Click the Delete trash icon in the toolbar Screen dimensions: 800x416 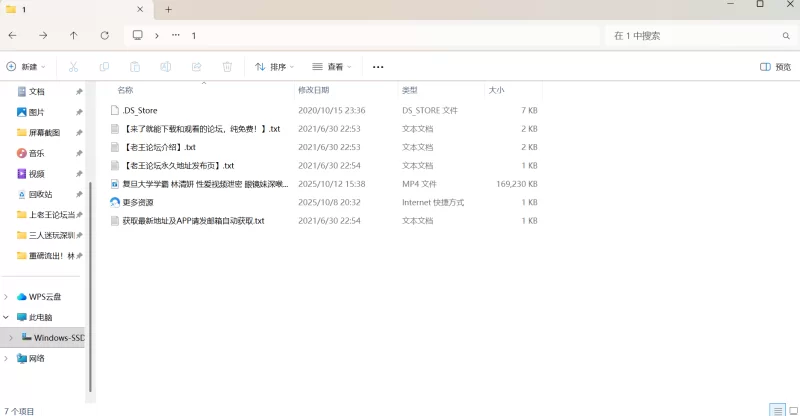[x=227, y=67]
